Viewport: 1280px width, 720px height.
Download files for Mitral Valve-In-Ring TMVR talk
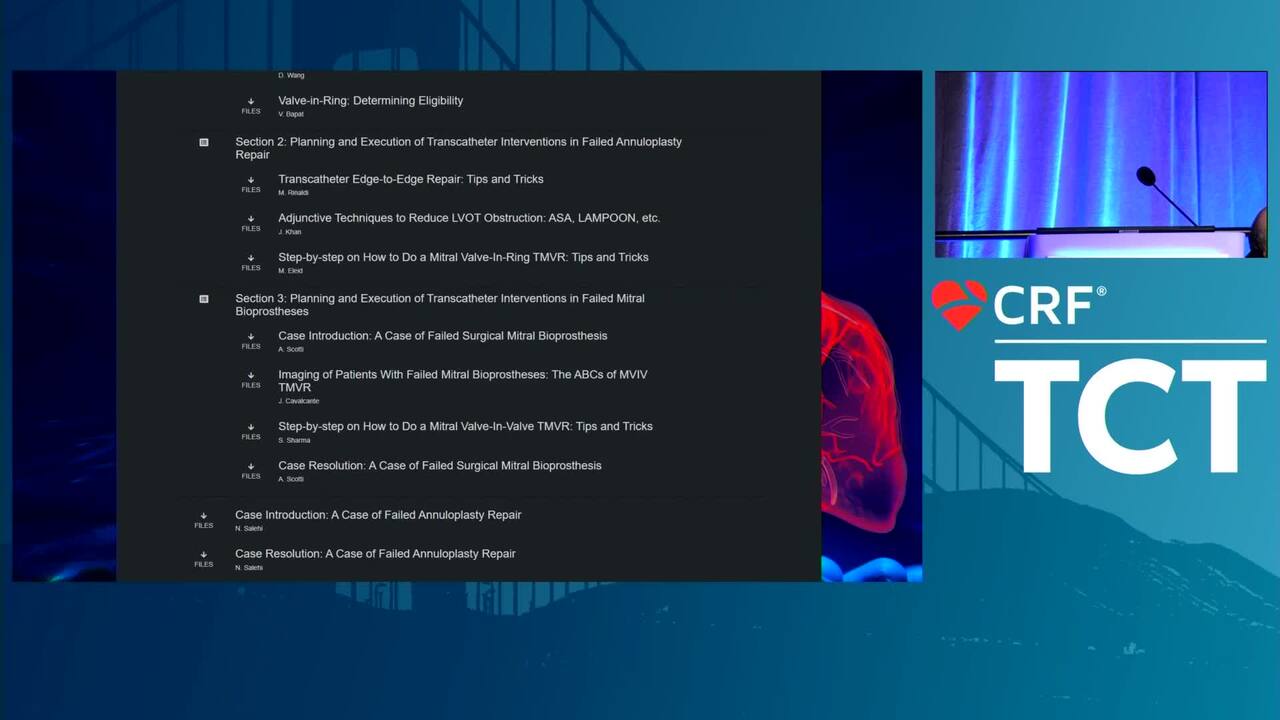[x=251, y=262]
